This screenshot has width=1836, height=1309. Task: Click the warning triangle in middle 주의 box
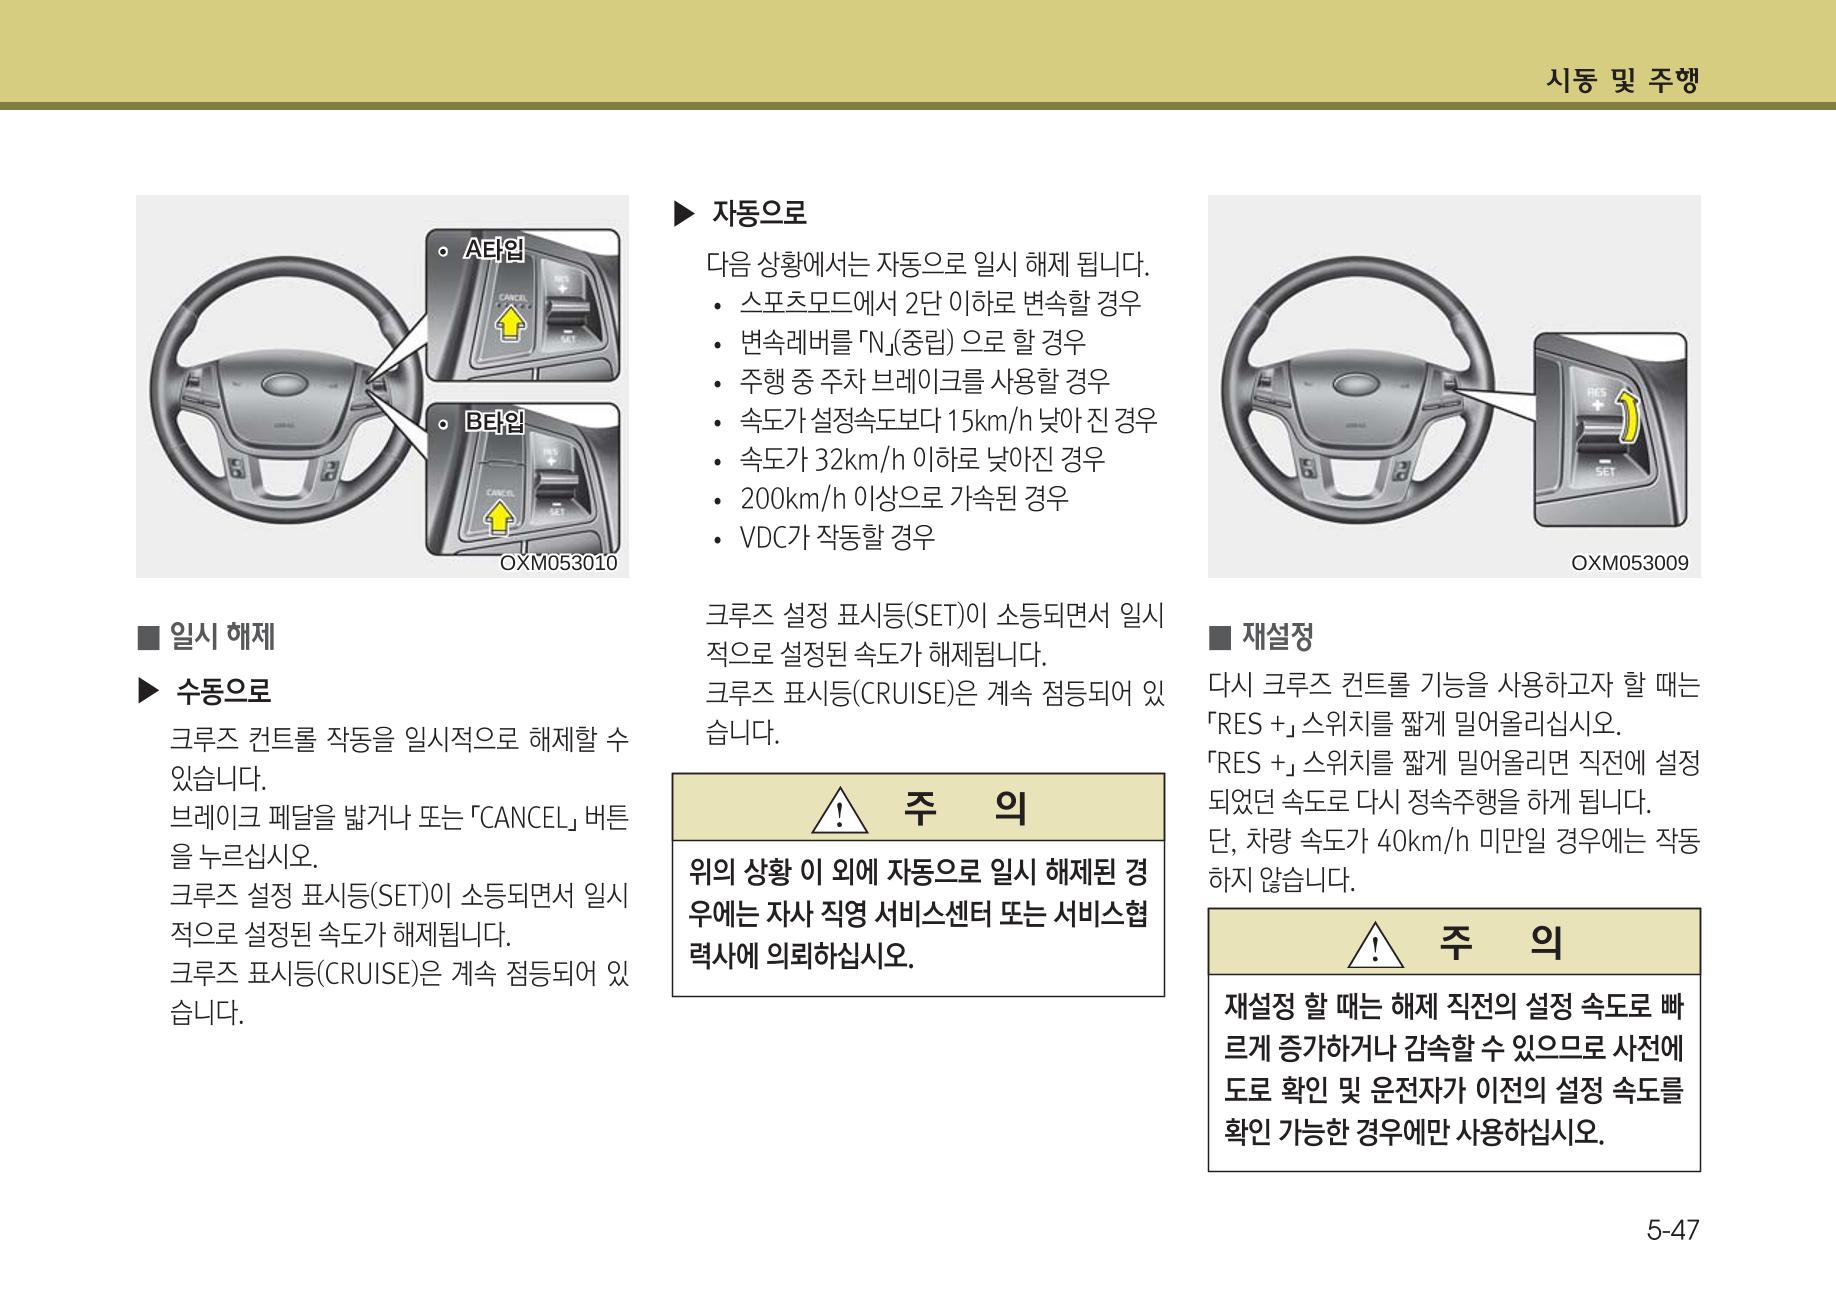pos(840,809)
